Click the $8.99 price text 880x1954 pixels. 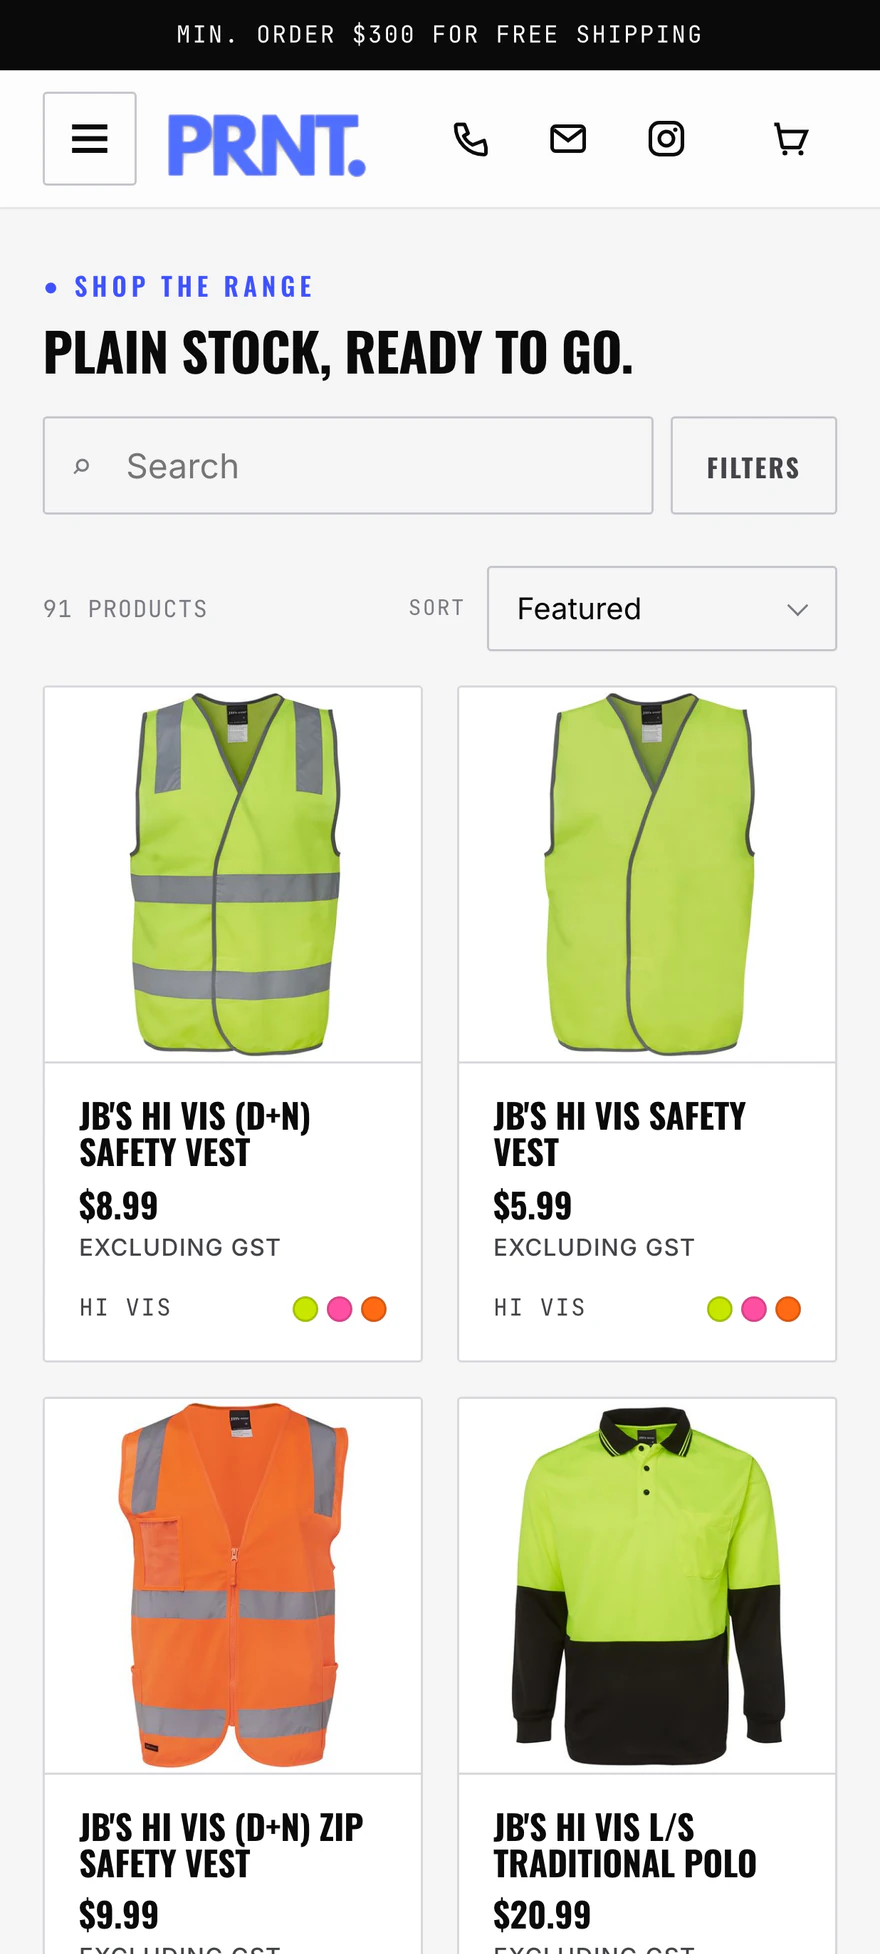[119, 1207]
